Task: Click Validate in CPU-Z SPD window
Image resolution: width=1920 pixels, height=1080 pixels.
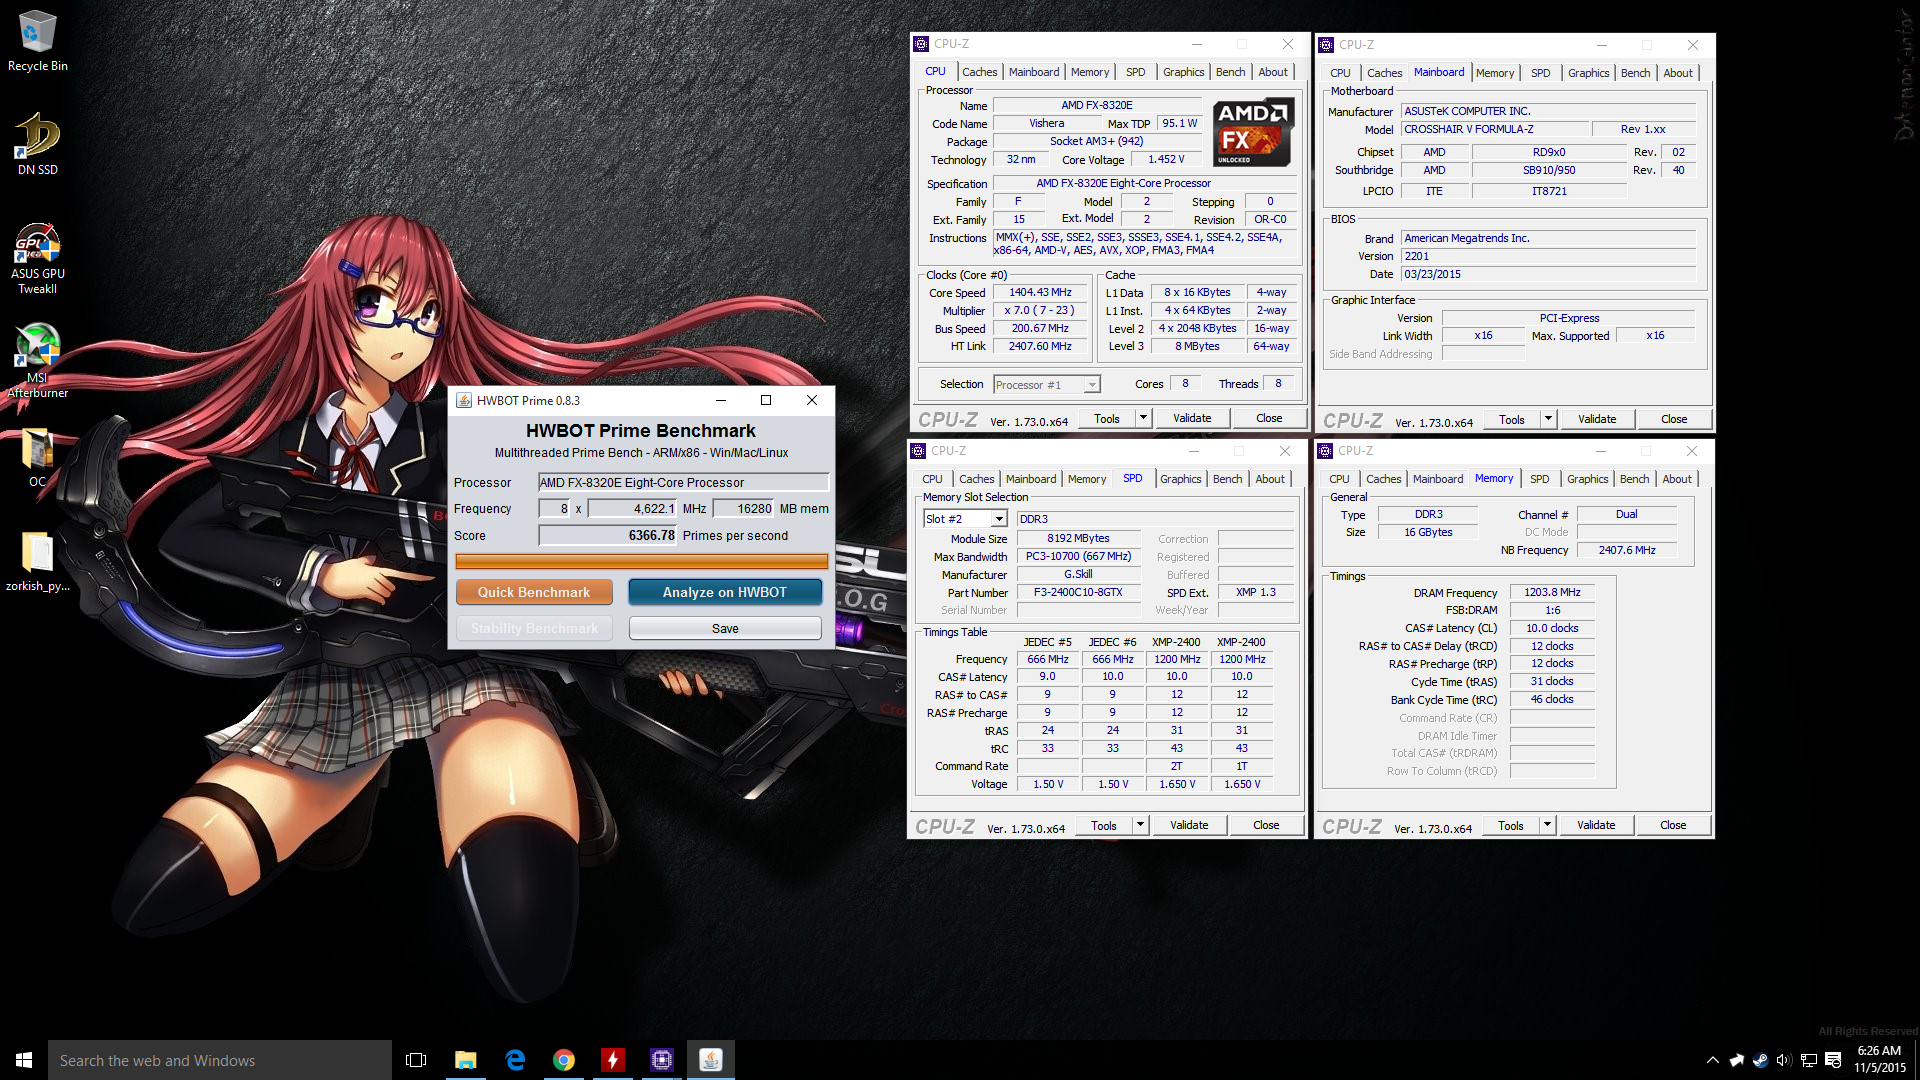Action: tap(1188, 825)
